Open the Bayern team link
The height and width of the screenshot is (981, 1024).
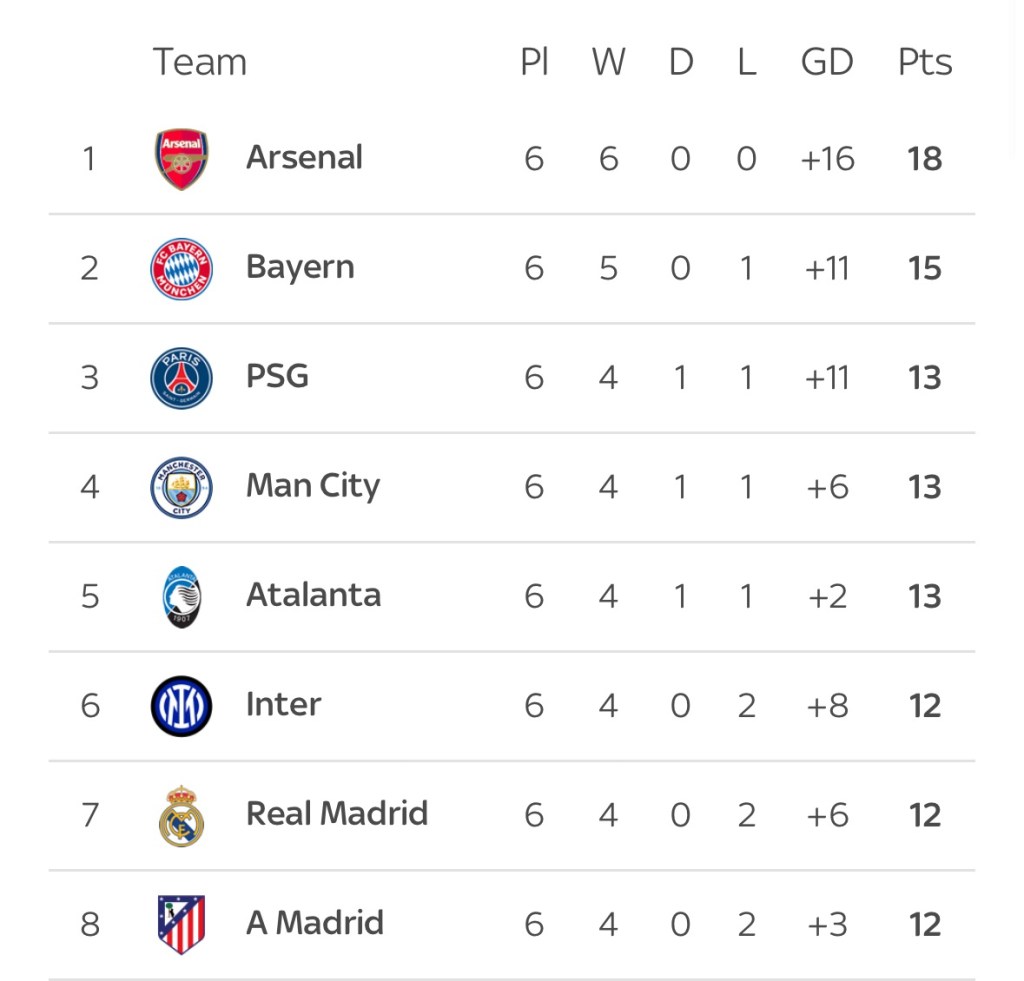coord(300,268)
